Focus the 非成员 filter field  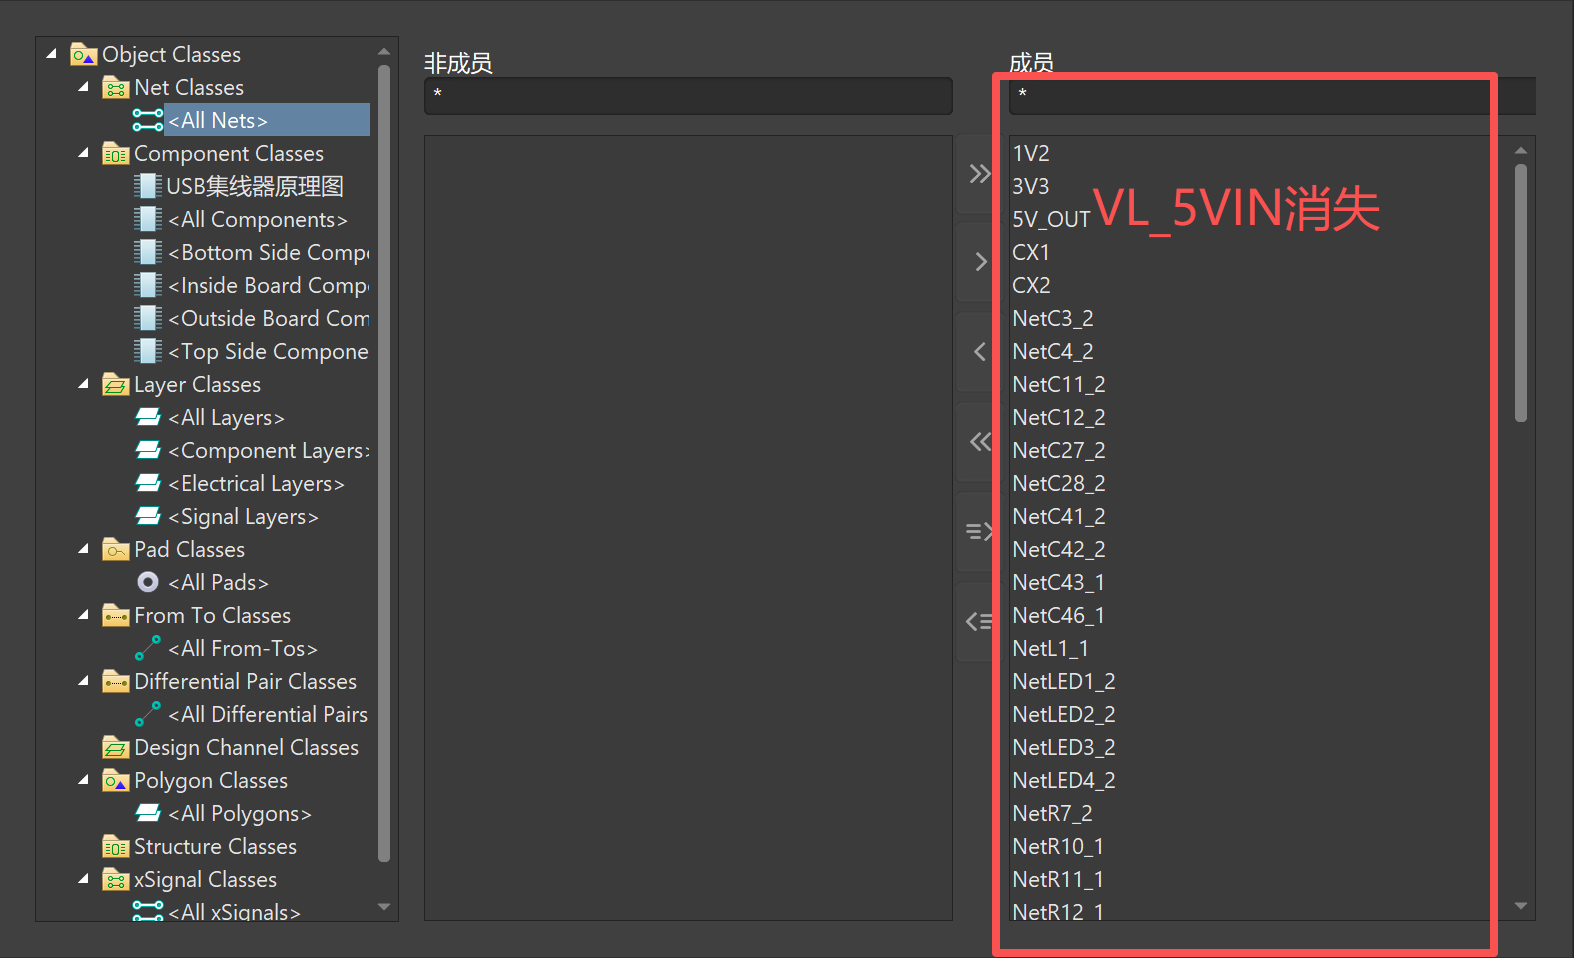click(688, 96)
